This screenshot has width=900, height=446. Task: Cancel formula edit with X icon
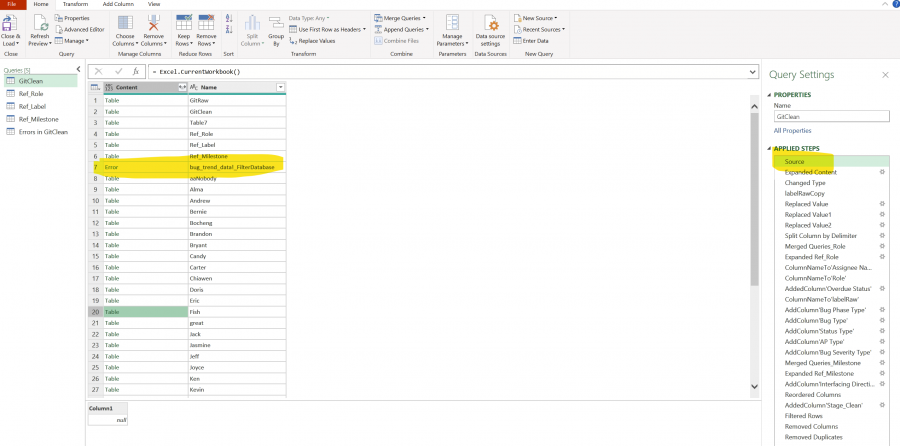coord(98,72)
